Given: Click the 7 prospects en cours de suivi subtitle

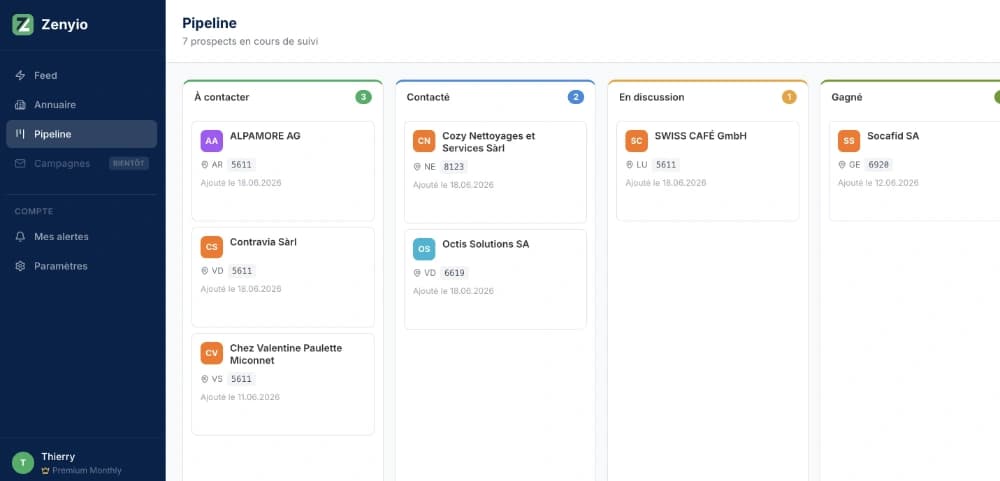Looking at the screenshot, I should coord(250,41).
